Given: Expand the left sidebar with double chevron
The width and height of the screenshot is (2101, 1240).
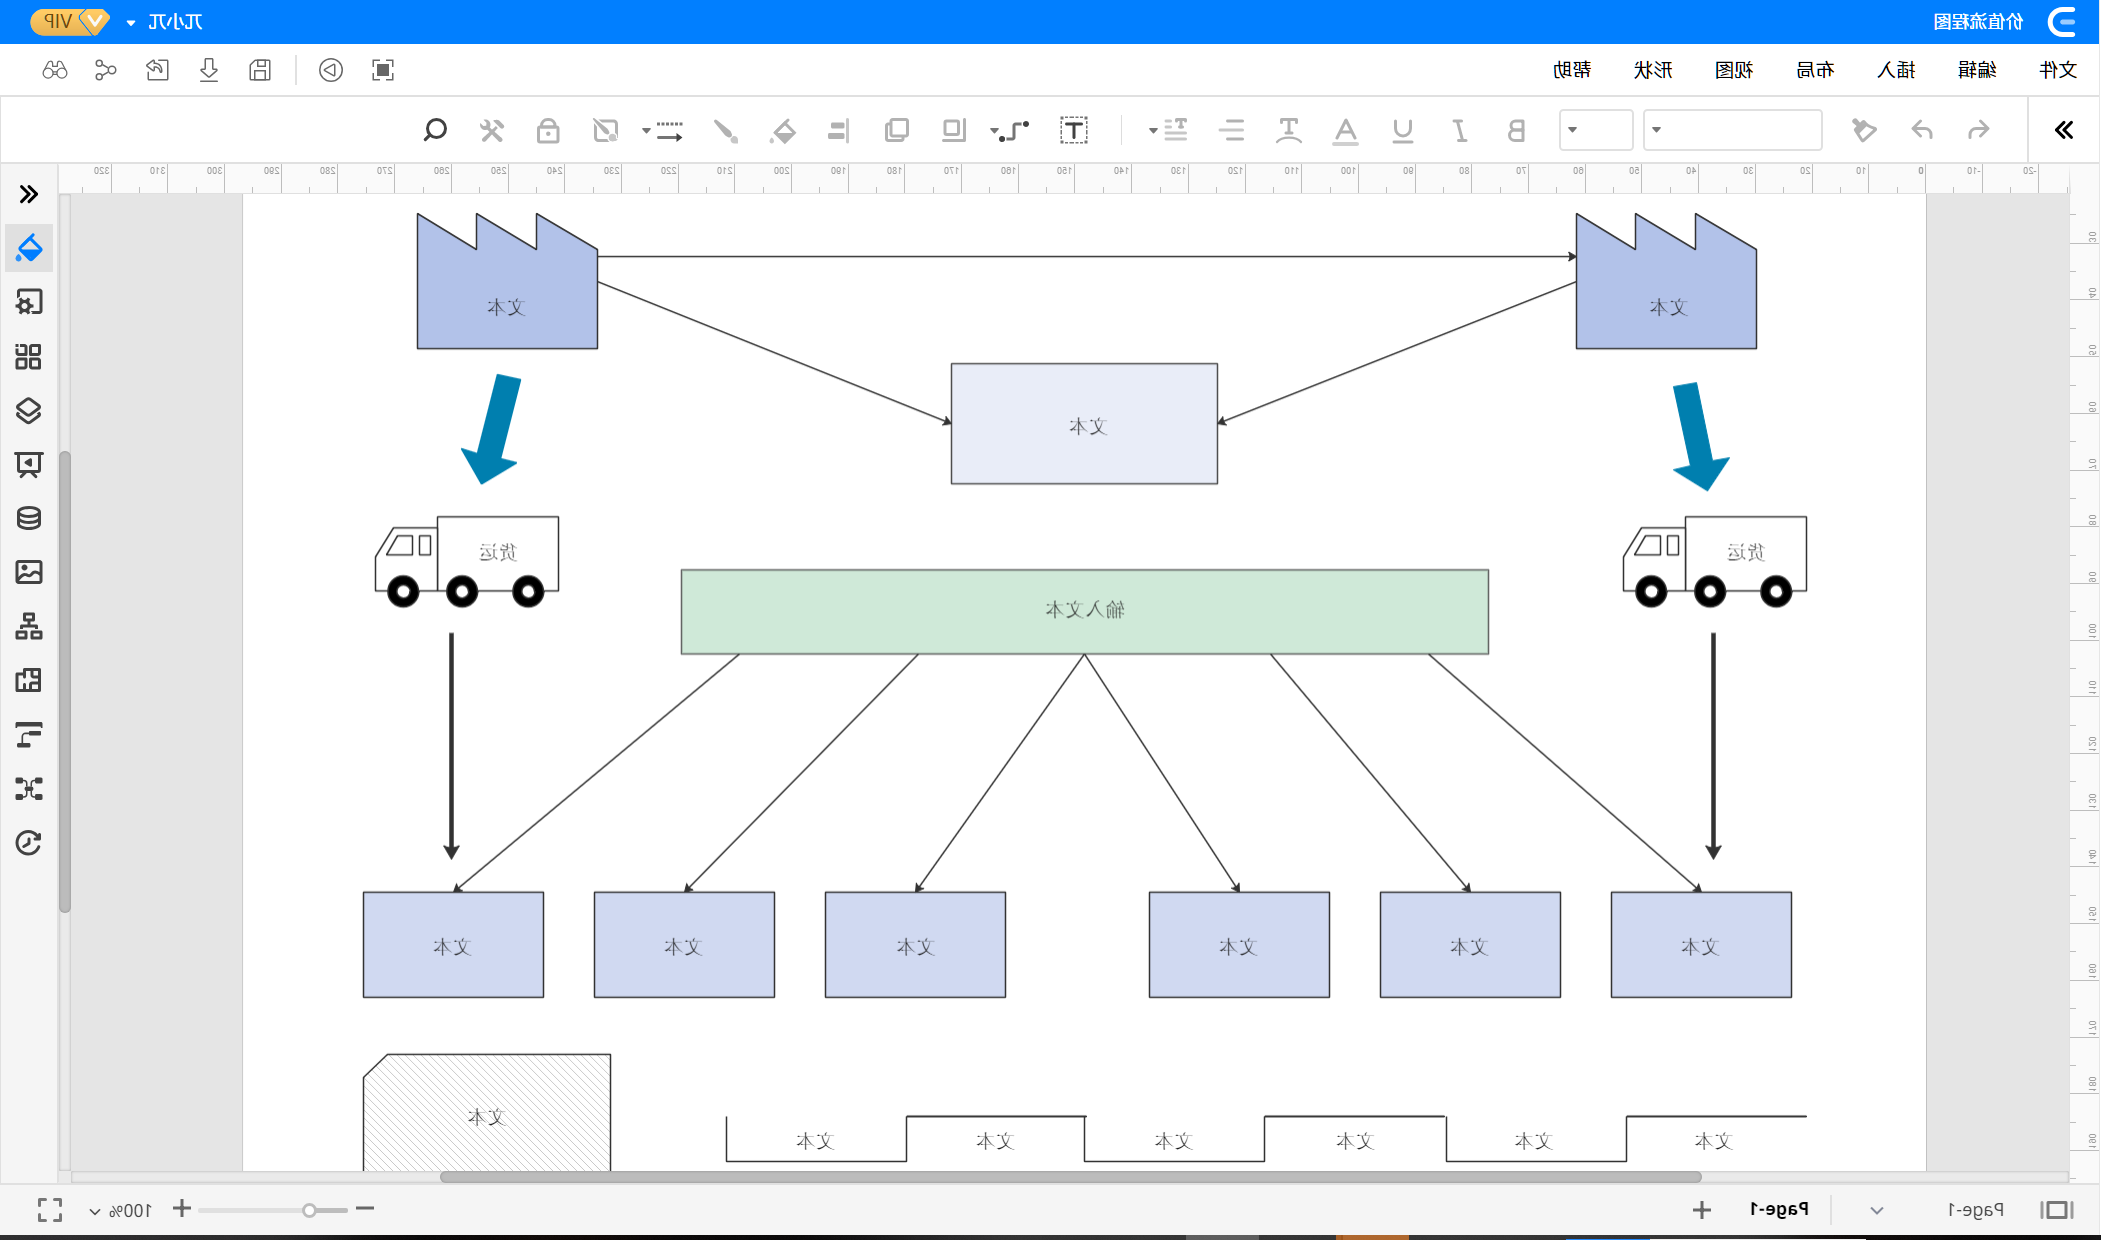Looking at the screenshot, I should 29,194.
